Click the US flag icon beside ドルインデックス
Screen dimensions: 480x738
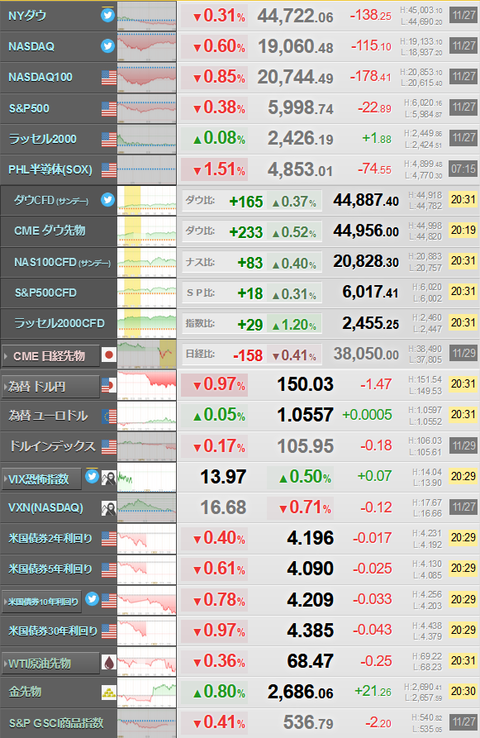[x=109, y=447]
